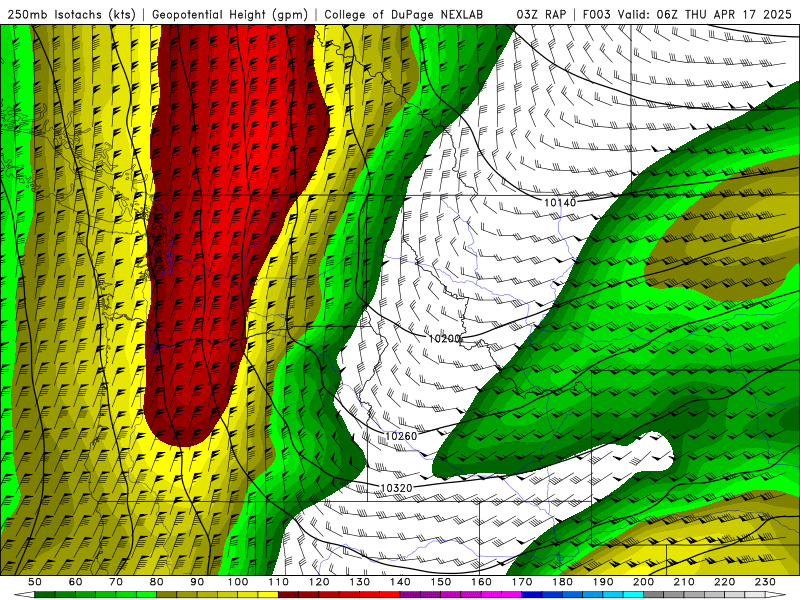Click the 180 value on the color scale
The height and width of the screenshot is (600, 800).
562,582
